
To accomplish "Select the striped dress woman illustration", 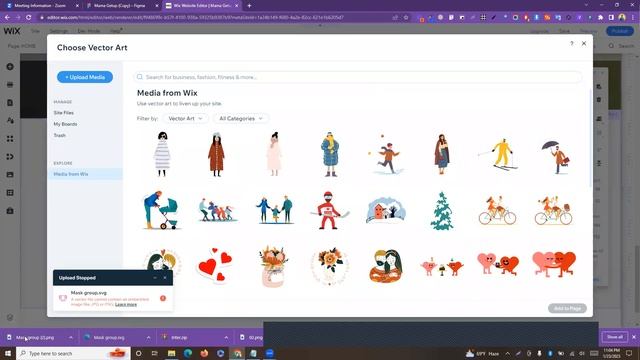I will click(162, 154).
